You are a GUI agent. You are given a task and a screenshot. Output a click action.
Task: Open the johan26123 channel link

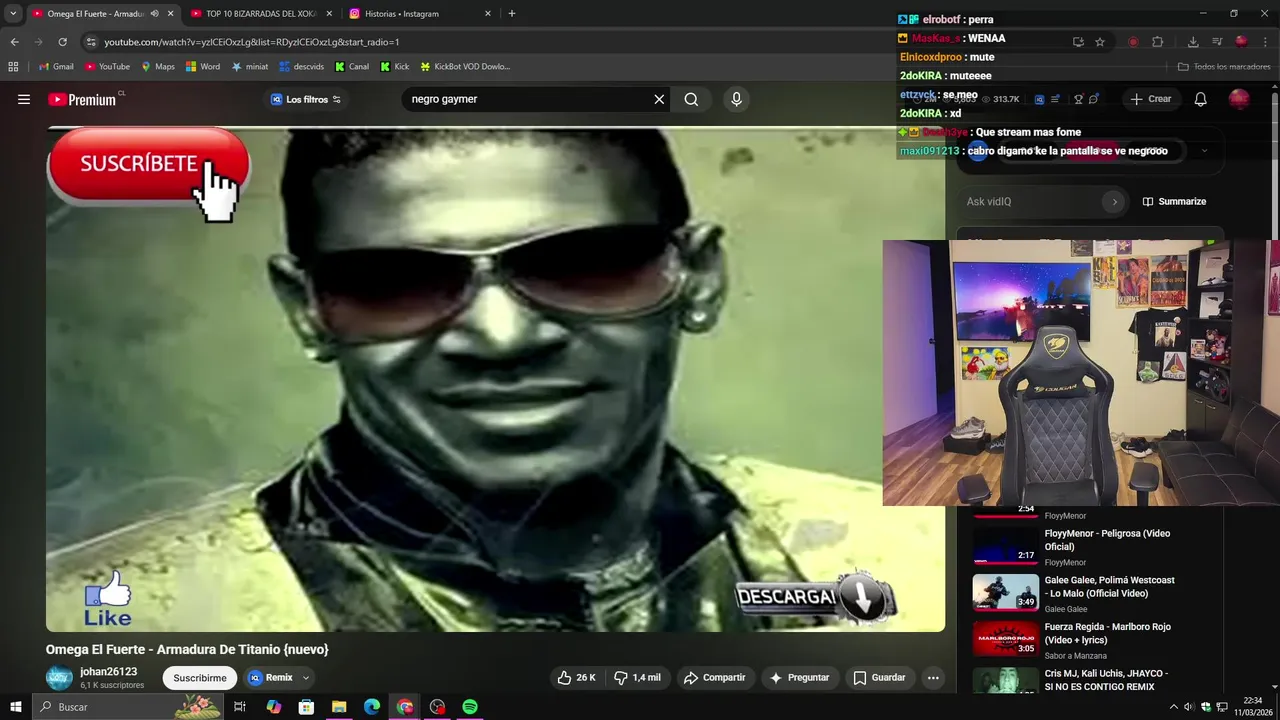(x=108, y=672)
